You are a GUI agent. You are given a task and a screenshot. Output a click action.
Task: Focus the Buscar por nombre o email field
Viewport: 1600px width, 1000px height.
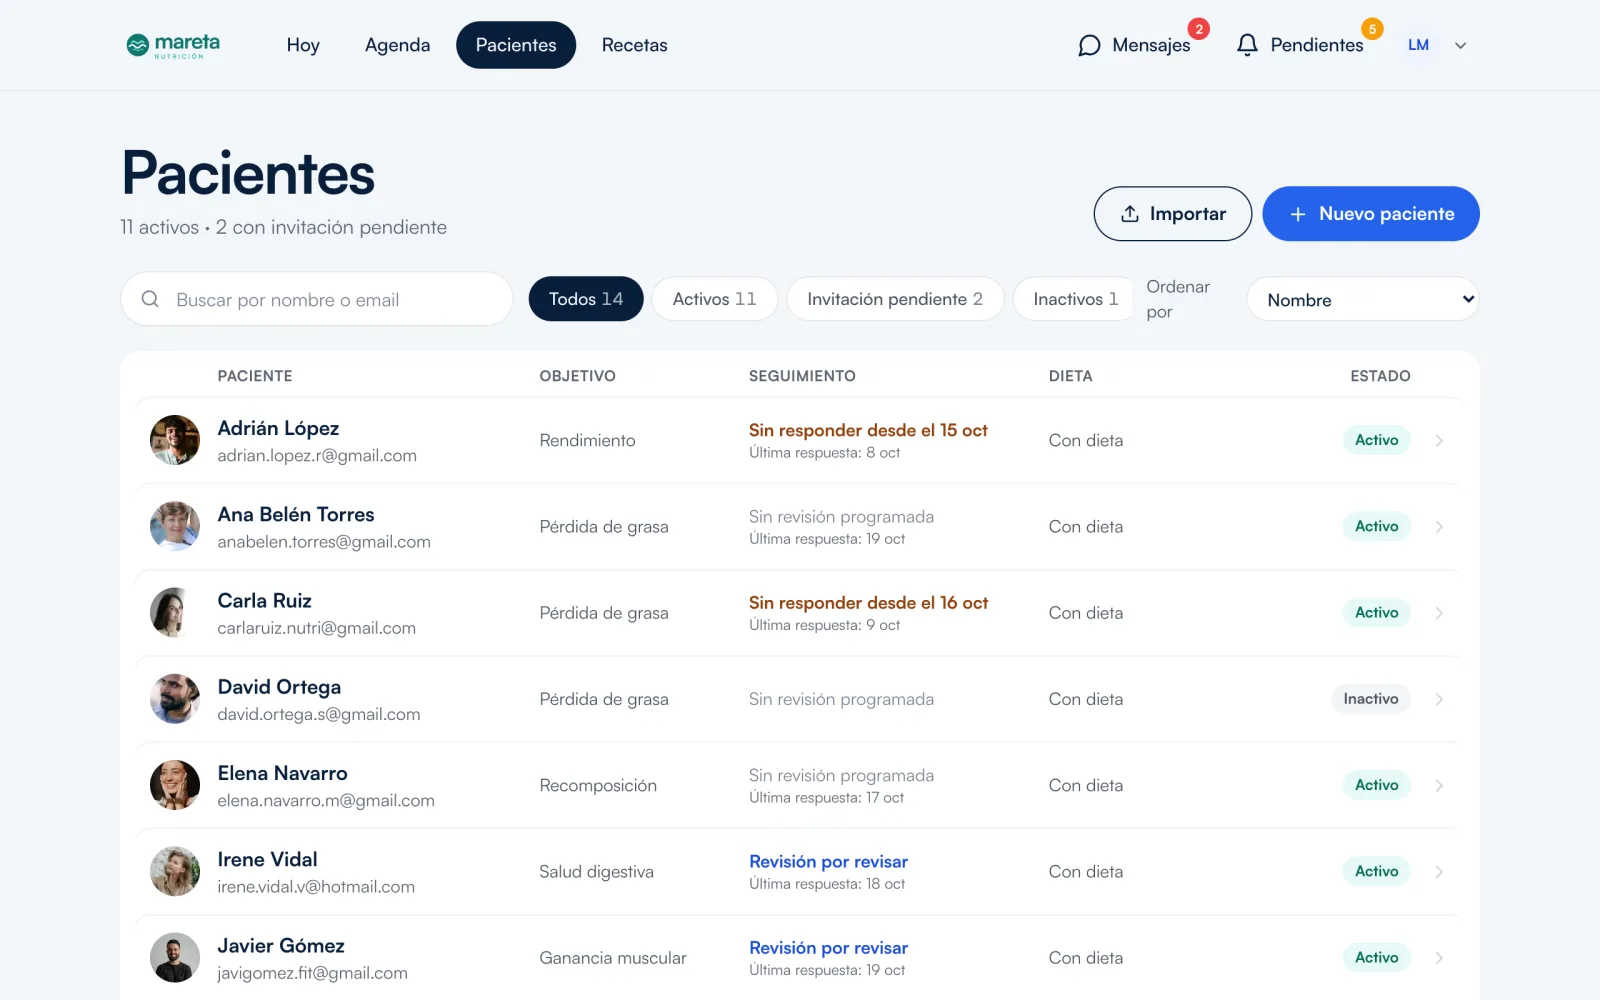click(317, 299)
